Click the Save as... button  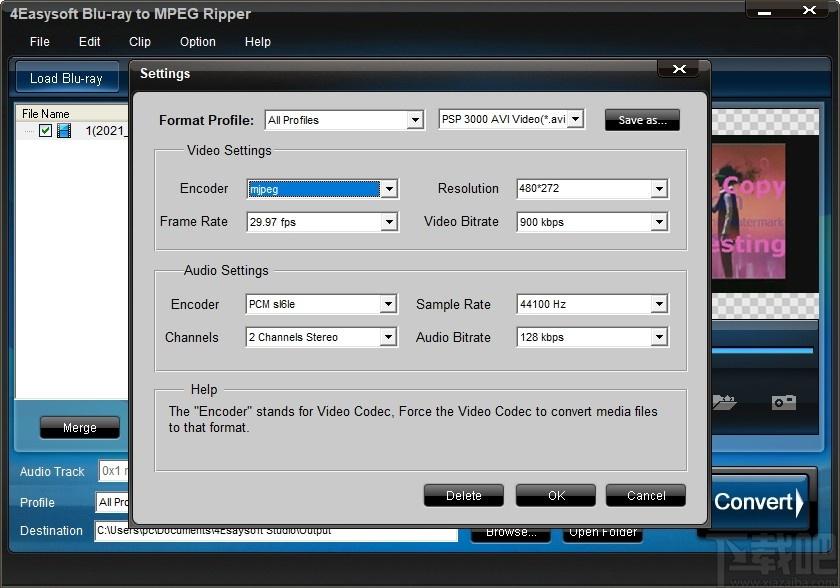642,120
